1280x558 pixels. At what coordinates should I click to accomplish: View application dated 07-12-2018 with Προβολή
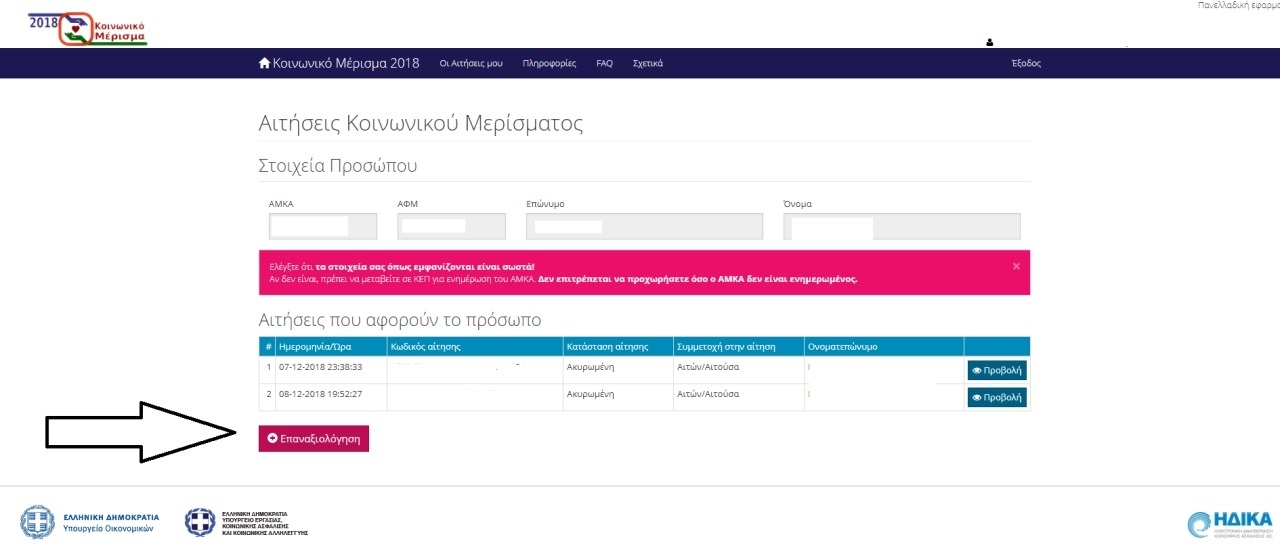pos(997,370)
